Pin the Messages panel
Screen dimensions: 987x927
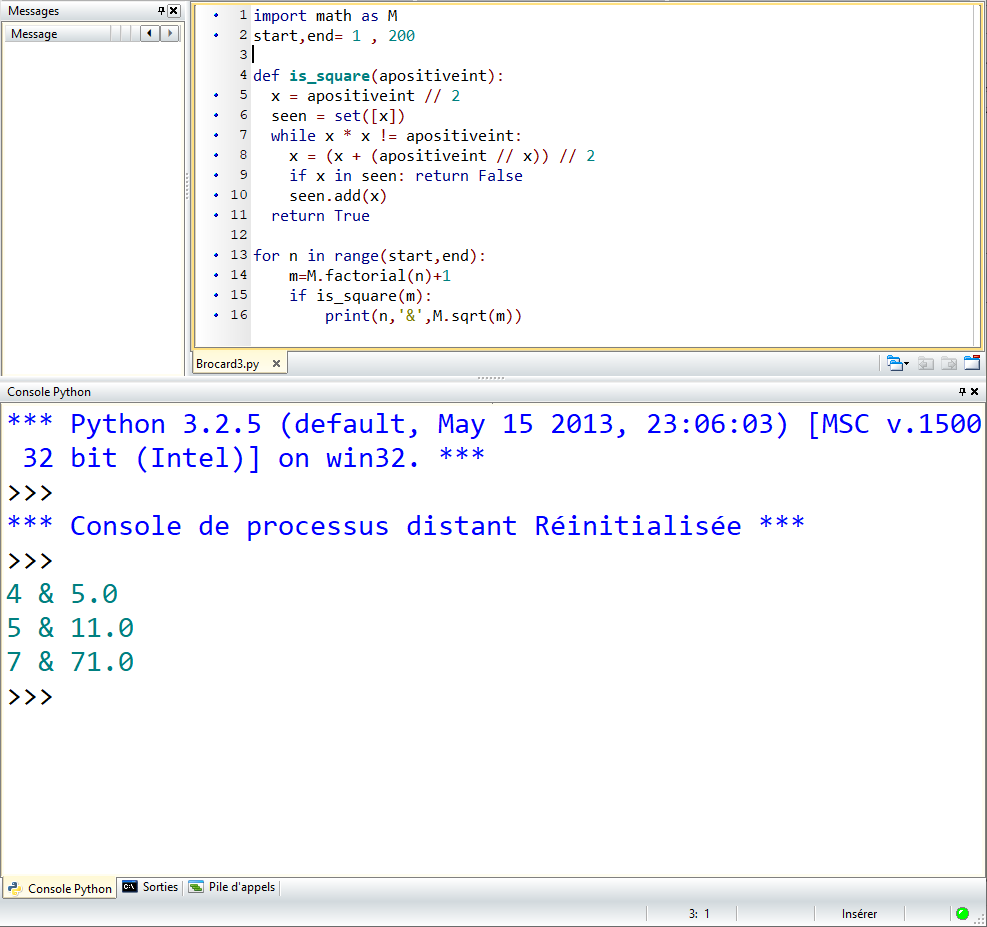tap(162, 11)
